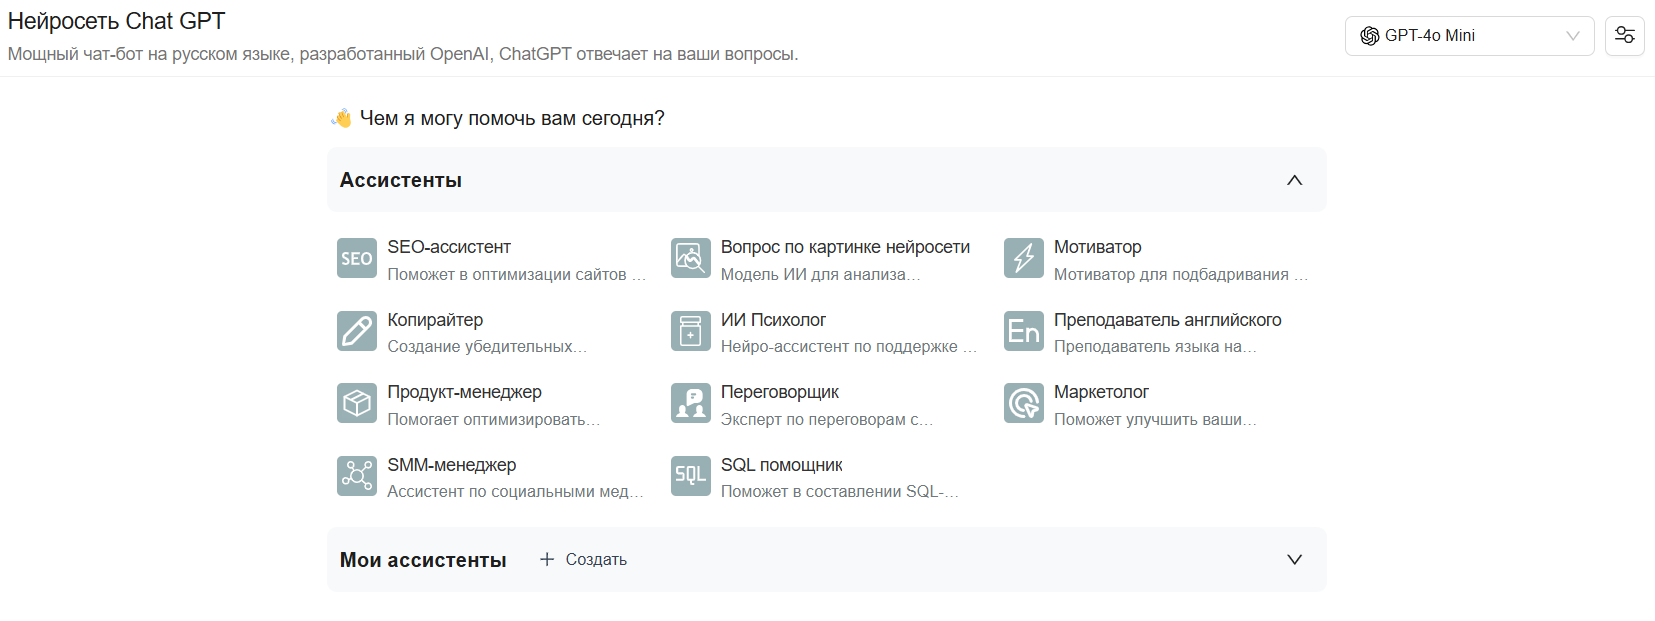Click the plus icon next to Создать

point(547,559)
